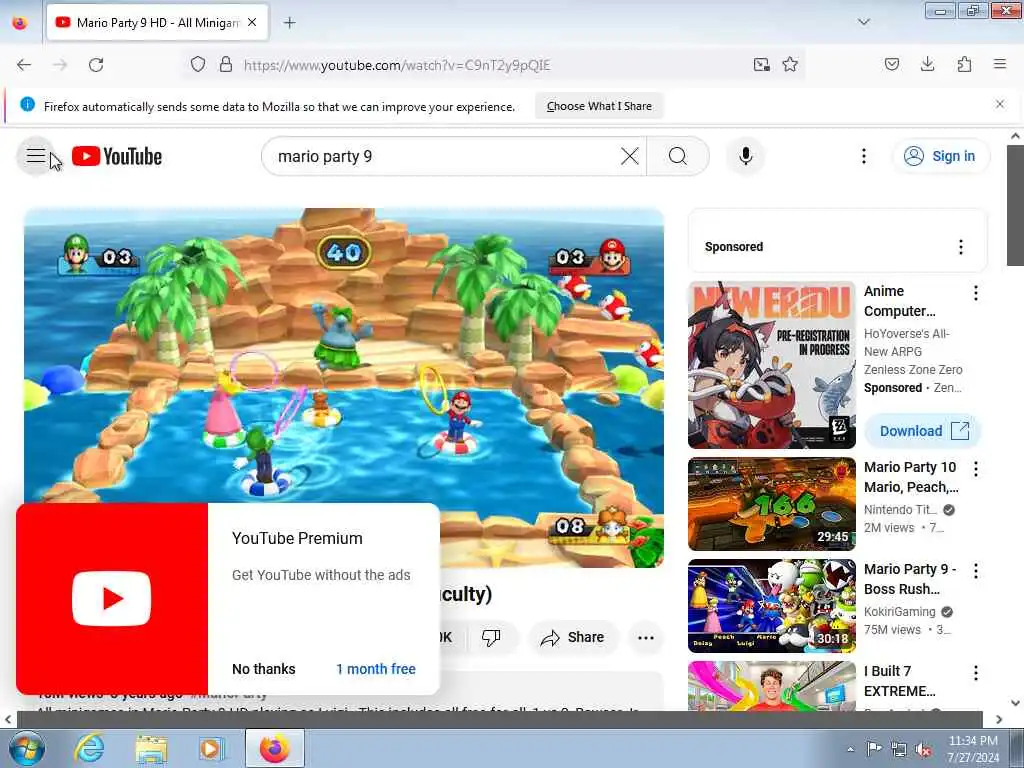Image resolution: width=1024 pixels, height=768 pixels.
Task: Click the Sign in button
Action: 941,156
